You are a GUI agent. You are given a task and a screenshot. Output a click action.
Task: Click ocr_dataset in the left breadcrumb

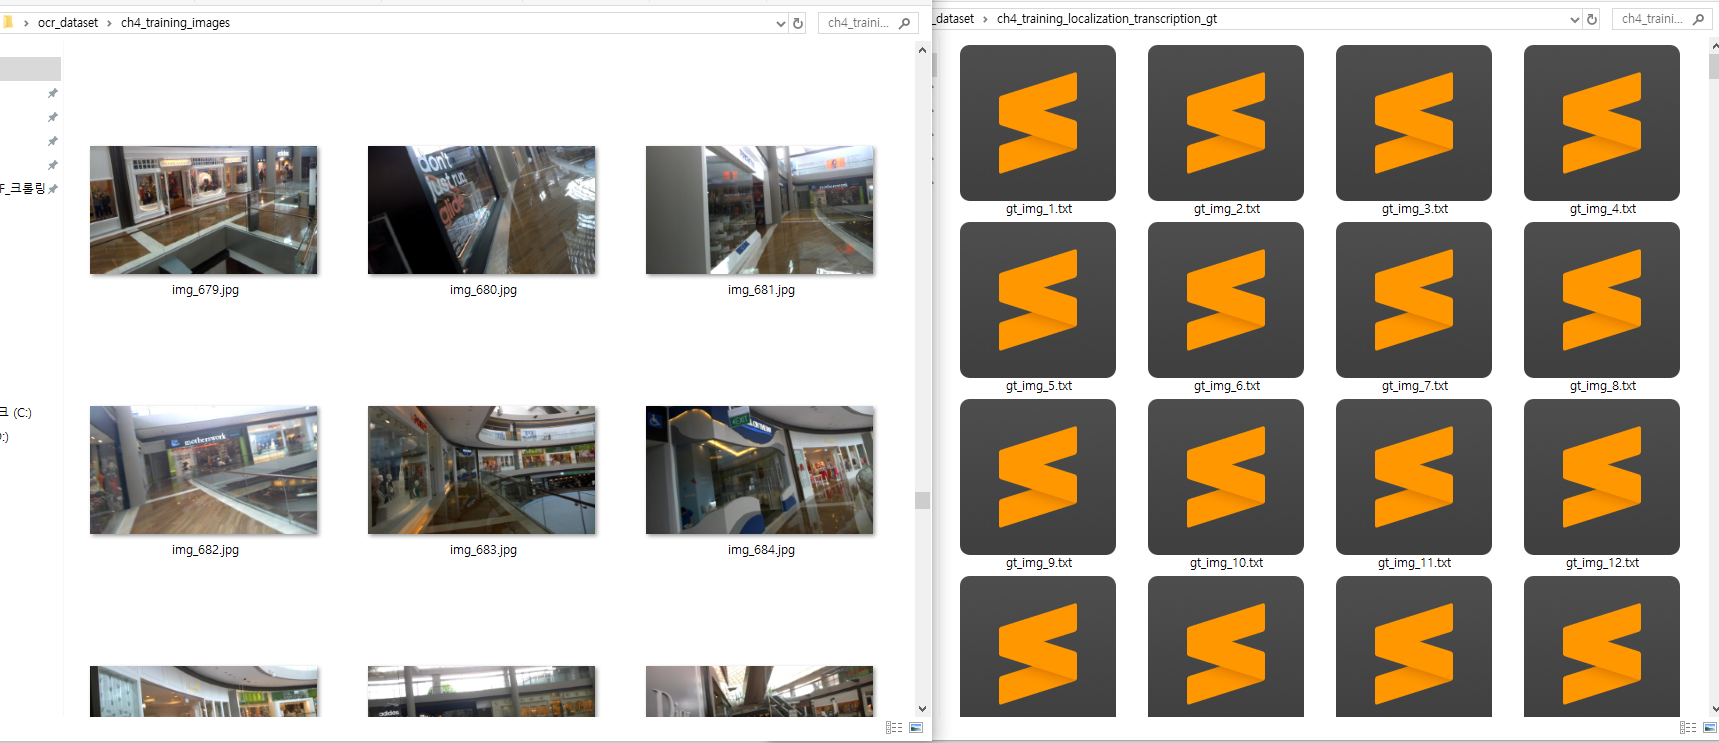click(x=68, y=23)
